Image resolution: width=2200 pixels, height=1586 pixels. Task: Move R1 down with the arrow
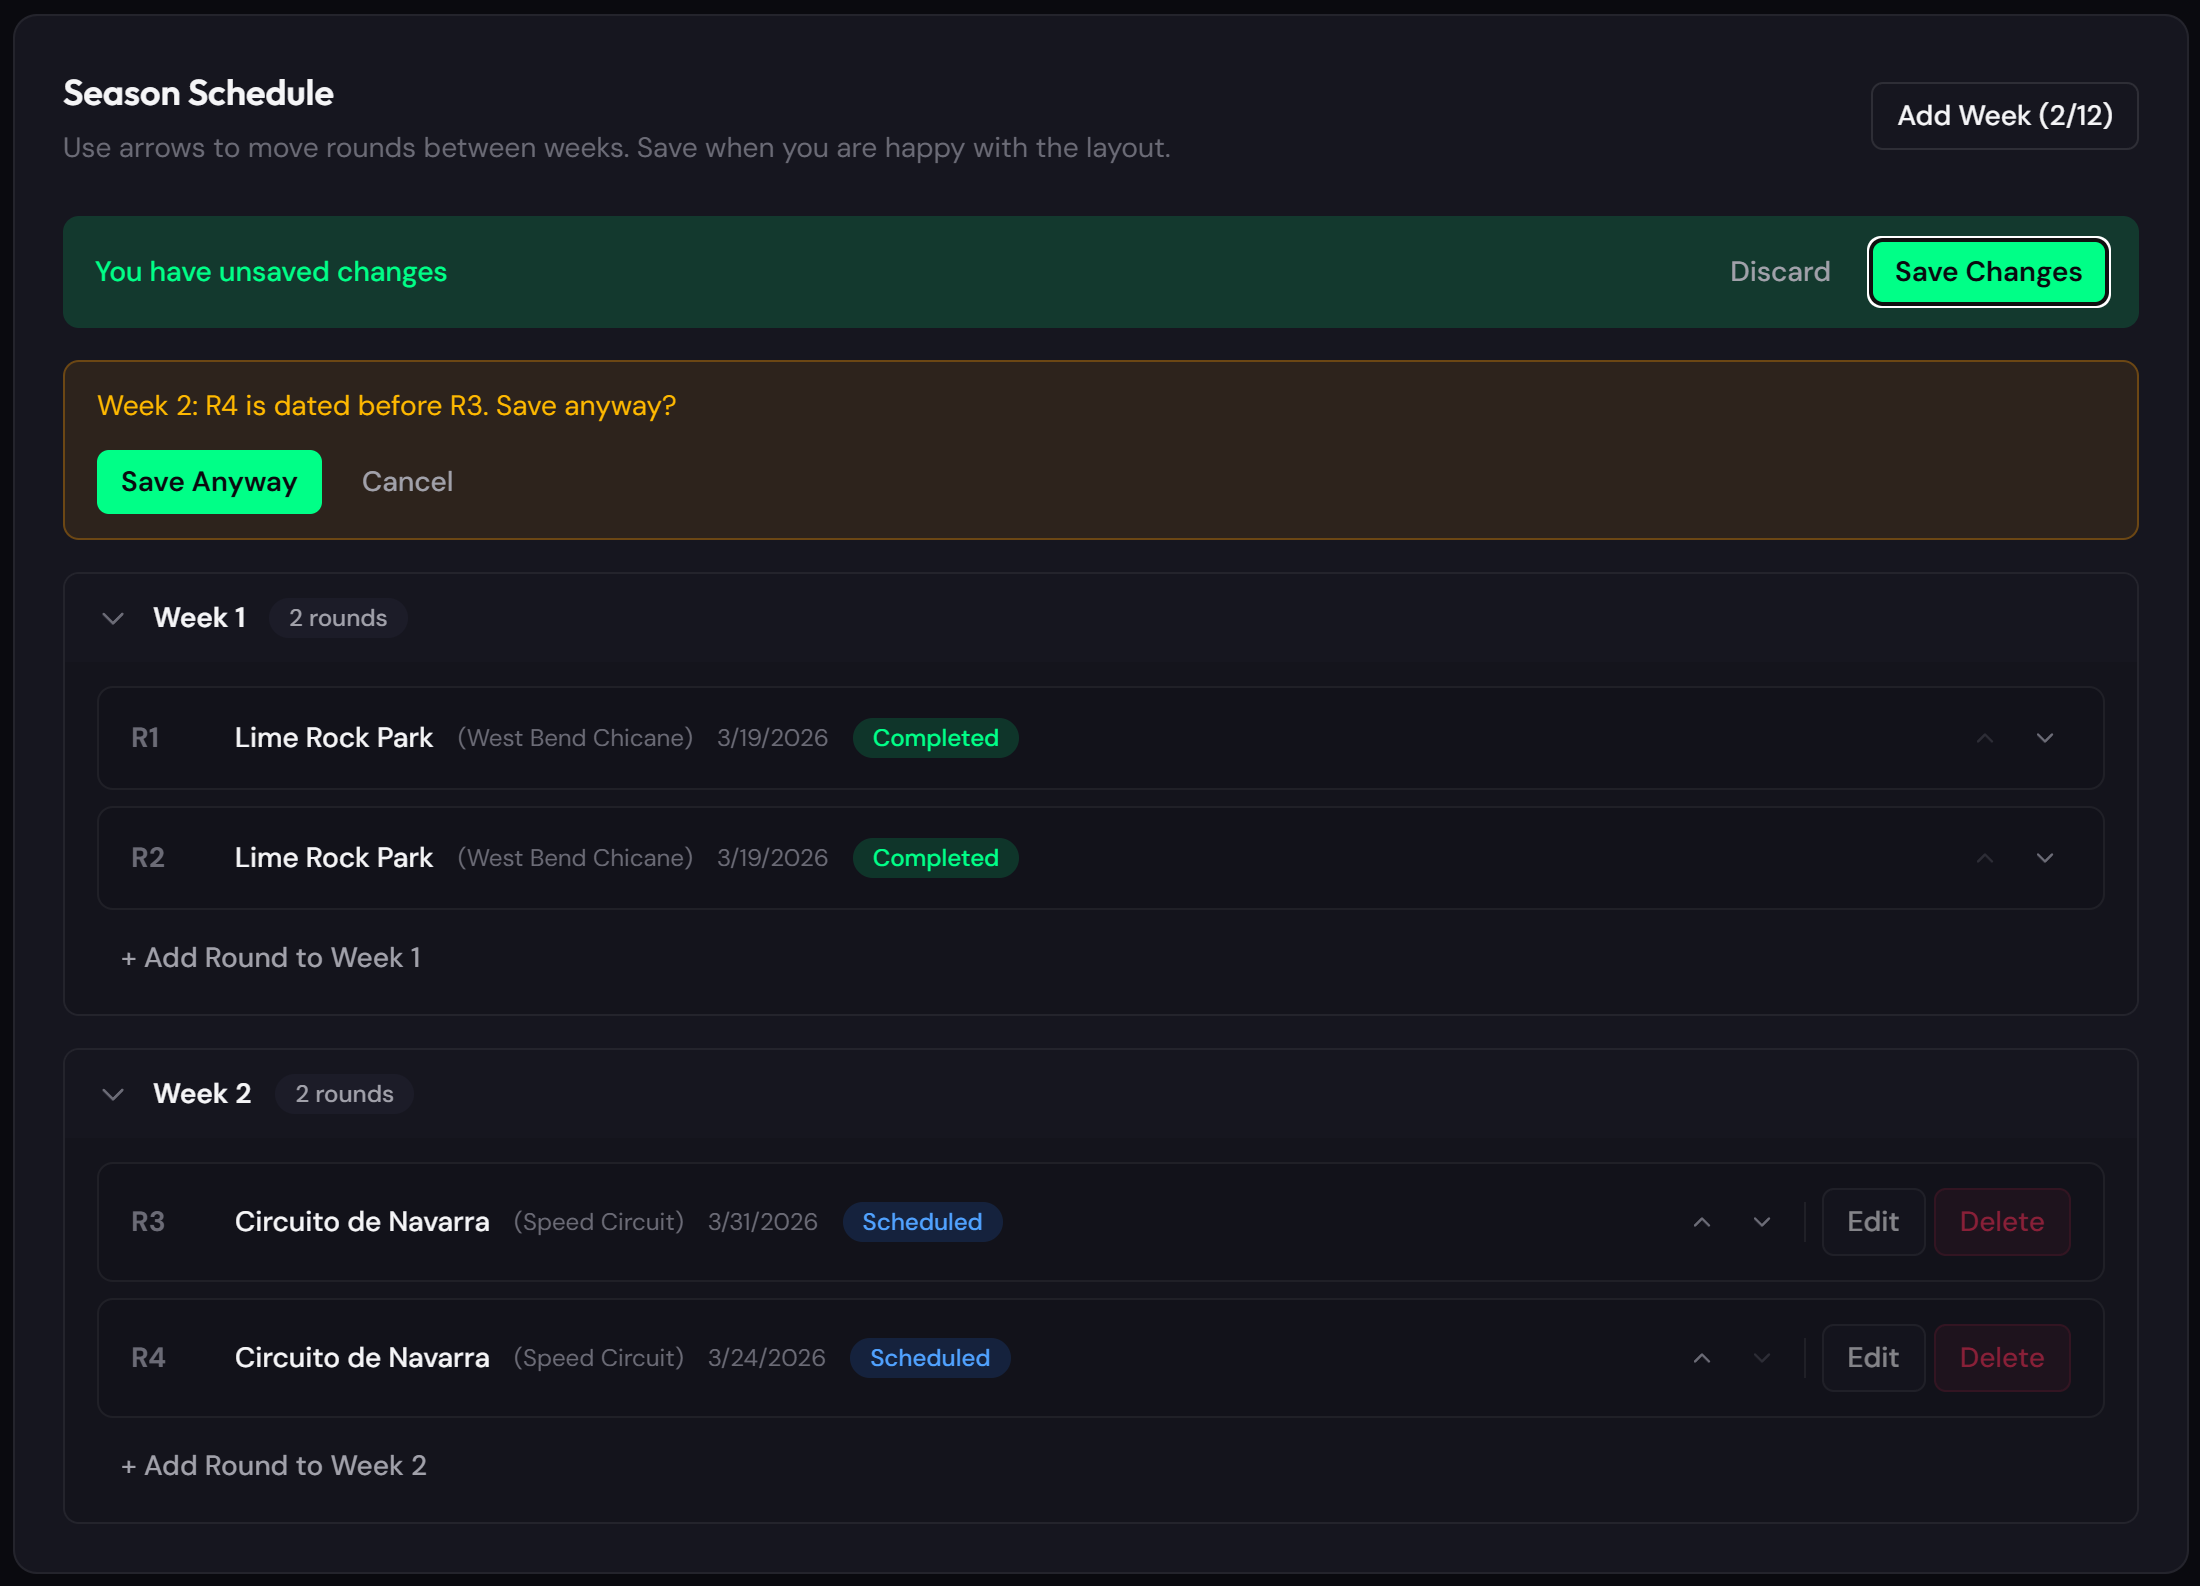pyautogui.click(x=2045, y=738)
